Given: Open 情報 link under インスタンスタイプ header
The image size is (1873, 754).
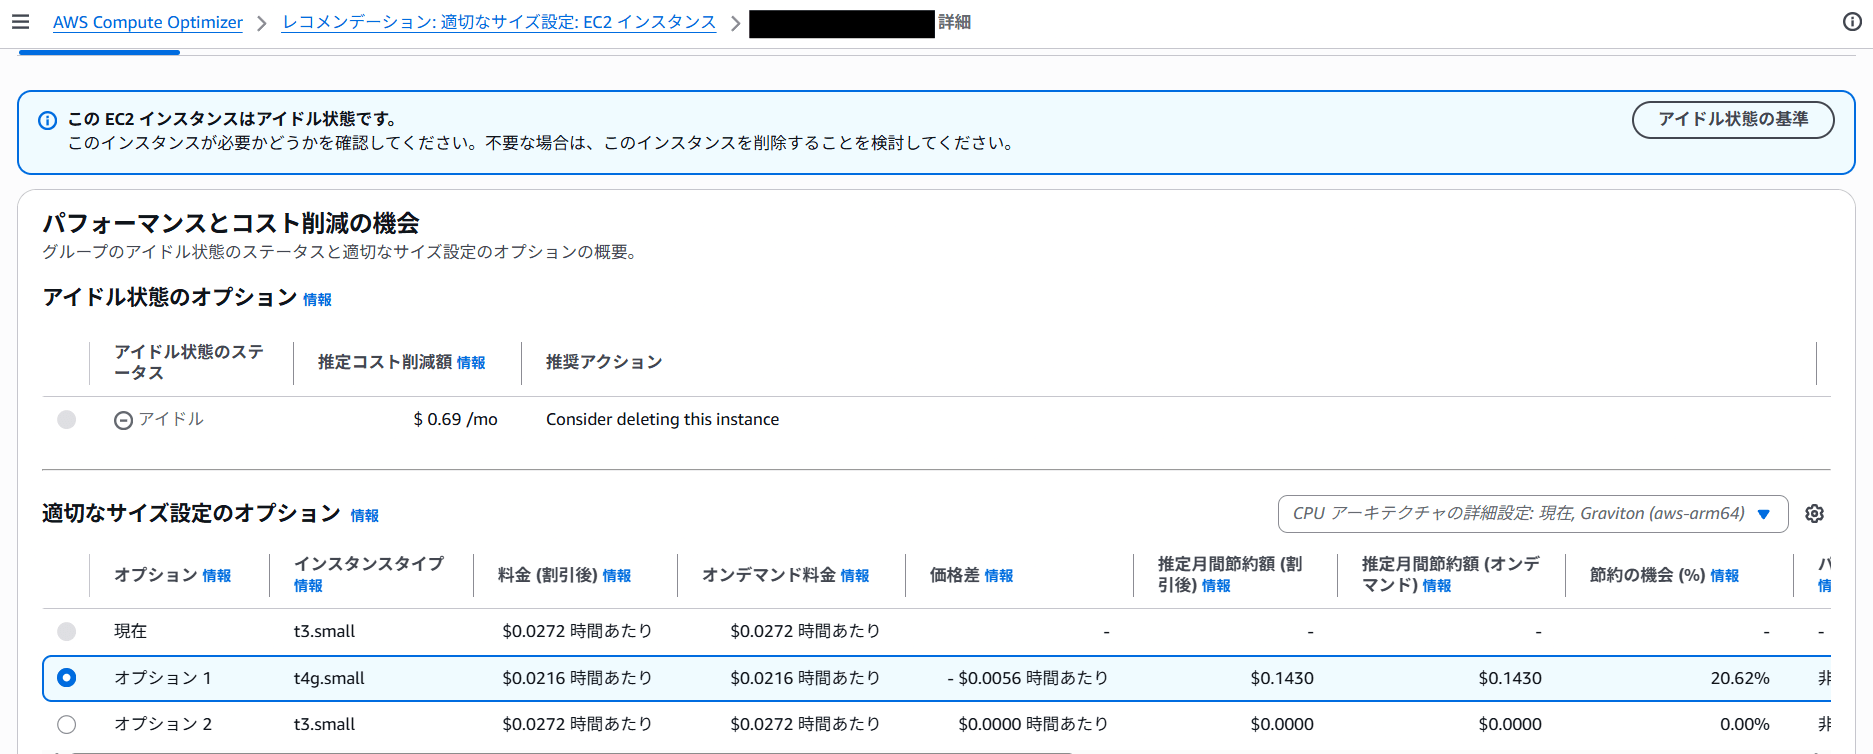Looking at the screenshot, I should (x=308, y=586).
